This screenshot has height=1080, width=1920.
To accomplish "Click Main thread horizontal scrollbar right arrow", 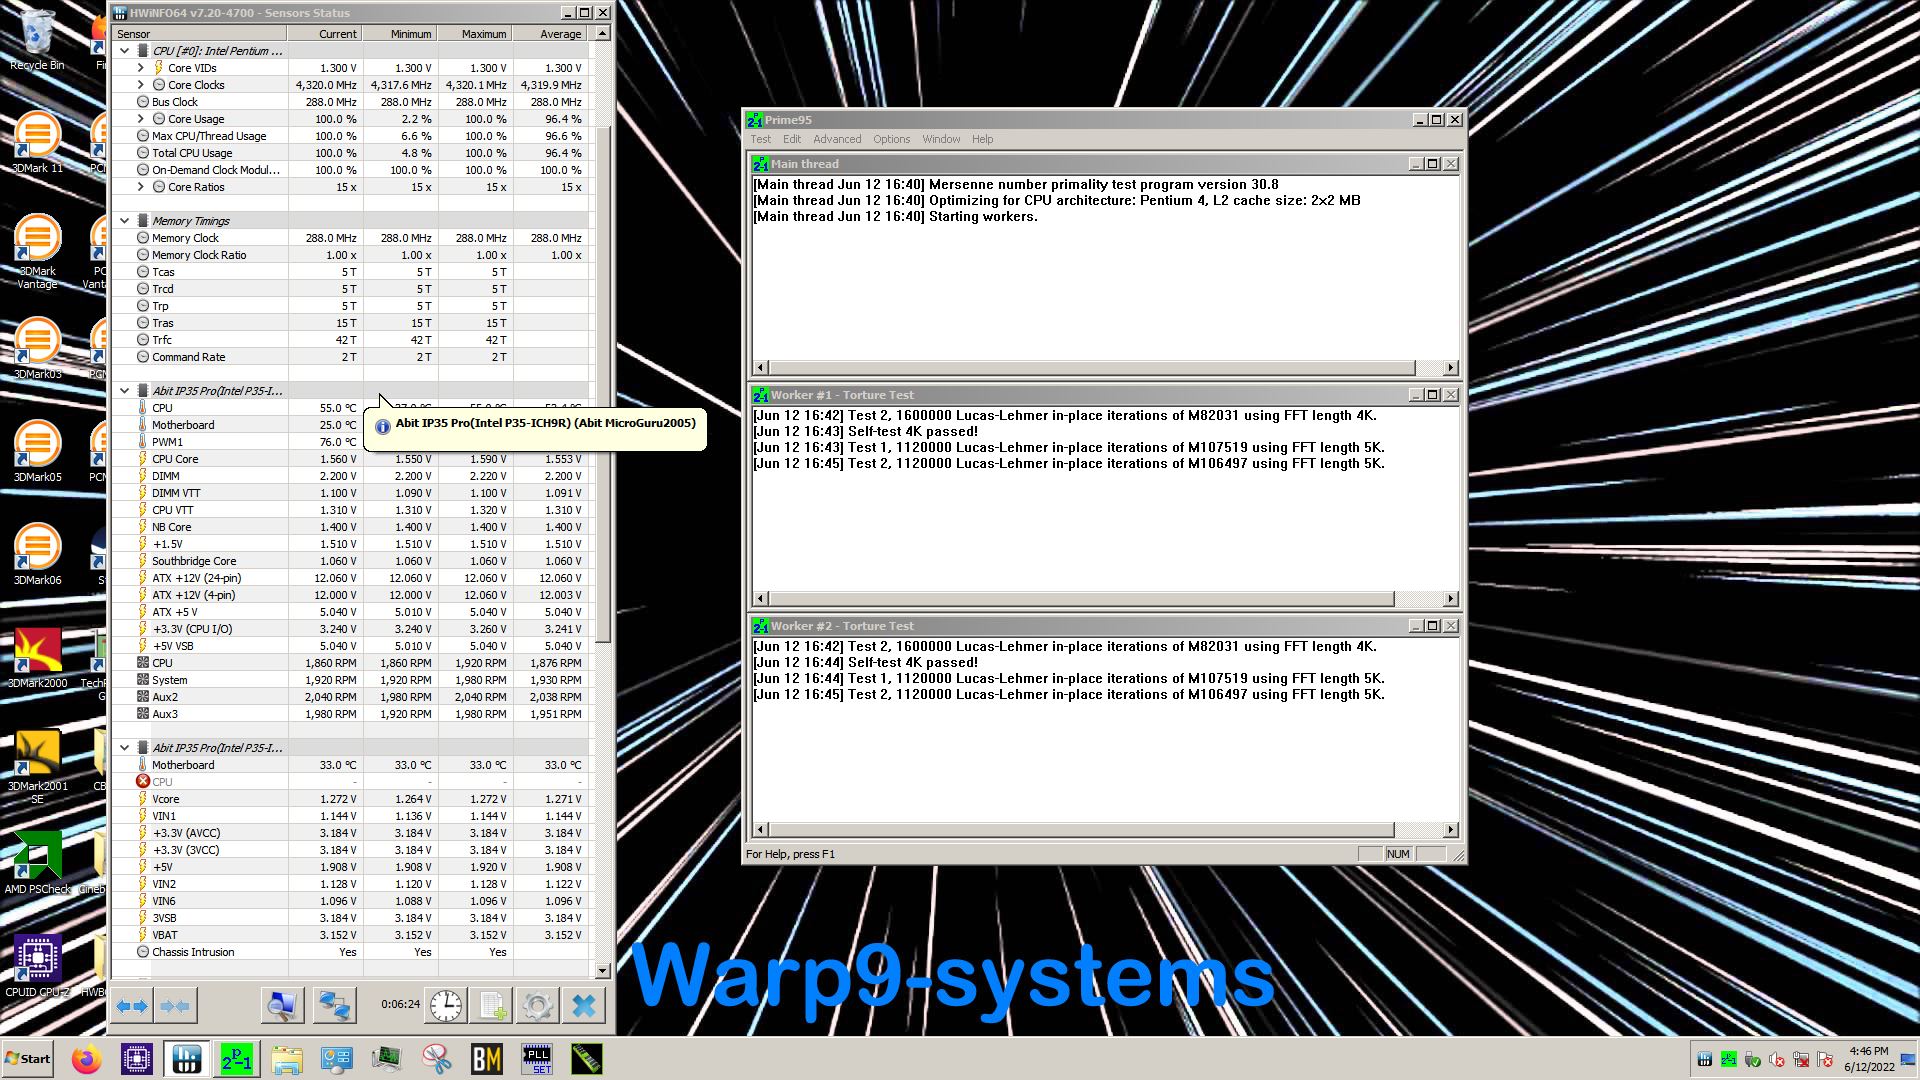I will pyautogui.click(x=1451, y=368).
